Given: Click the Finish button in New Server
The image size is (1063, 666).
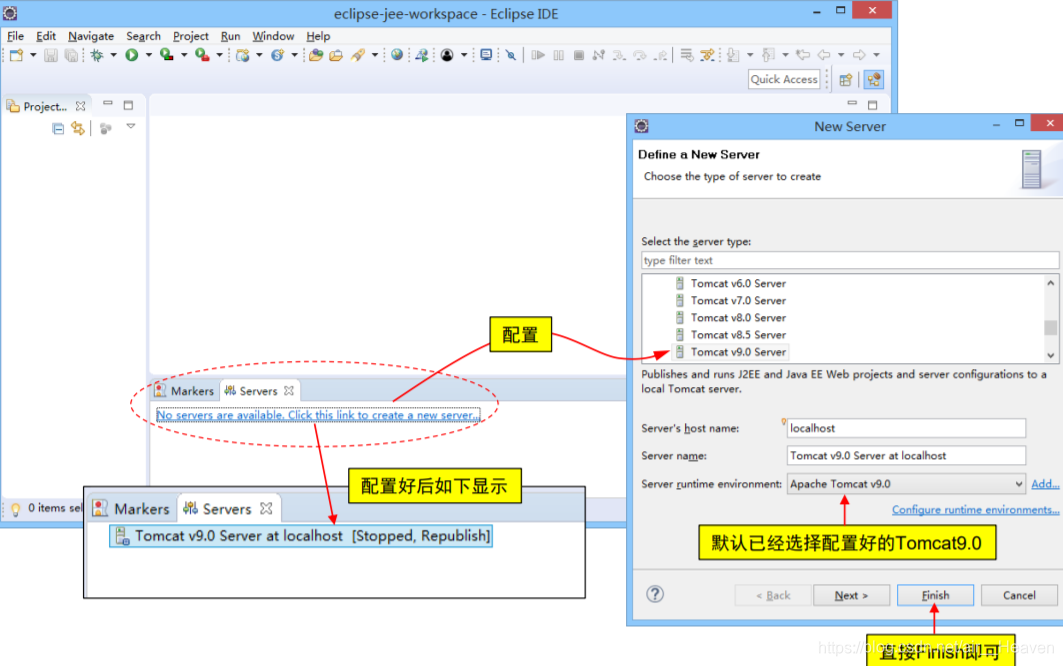Looking at the screenshot, I should tap(935, 595).
